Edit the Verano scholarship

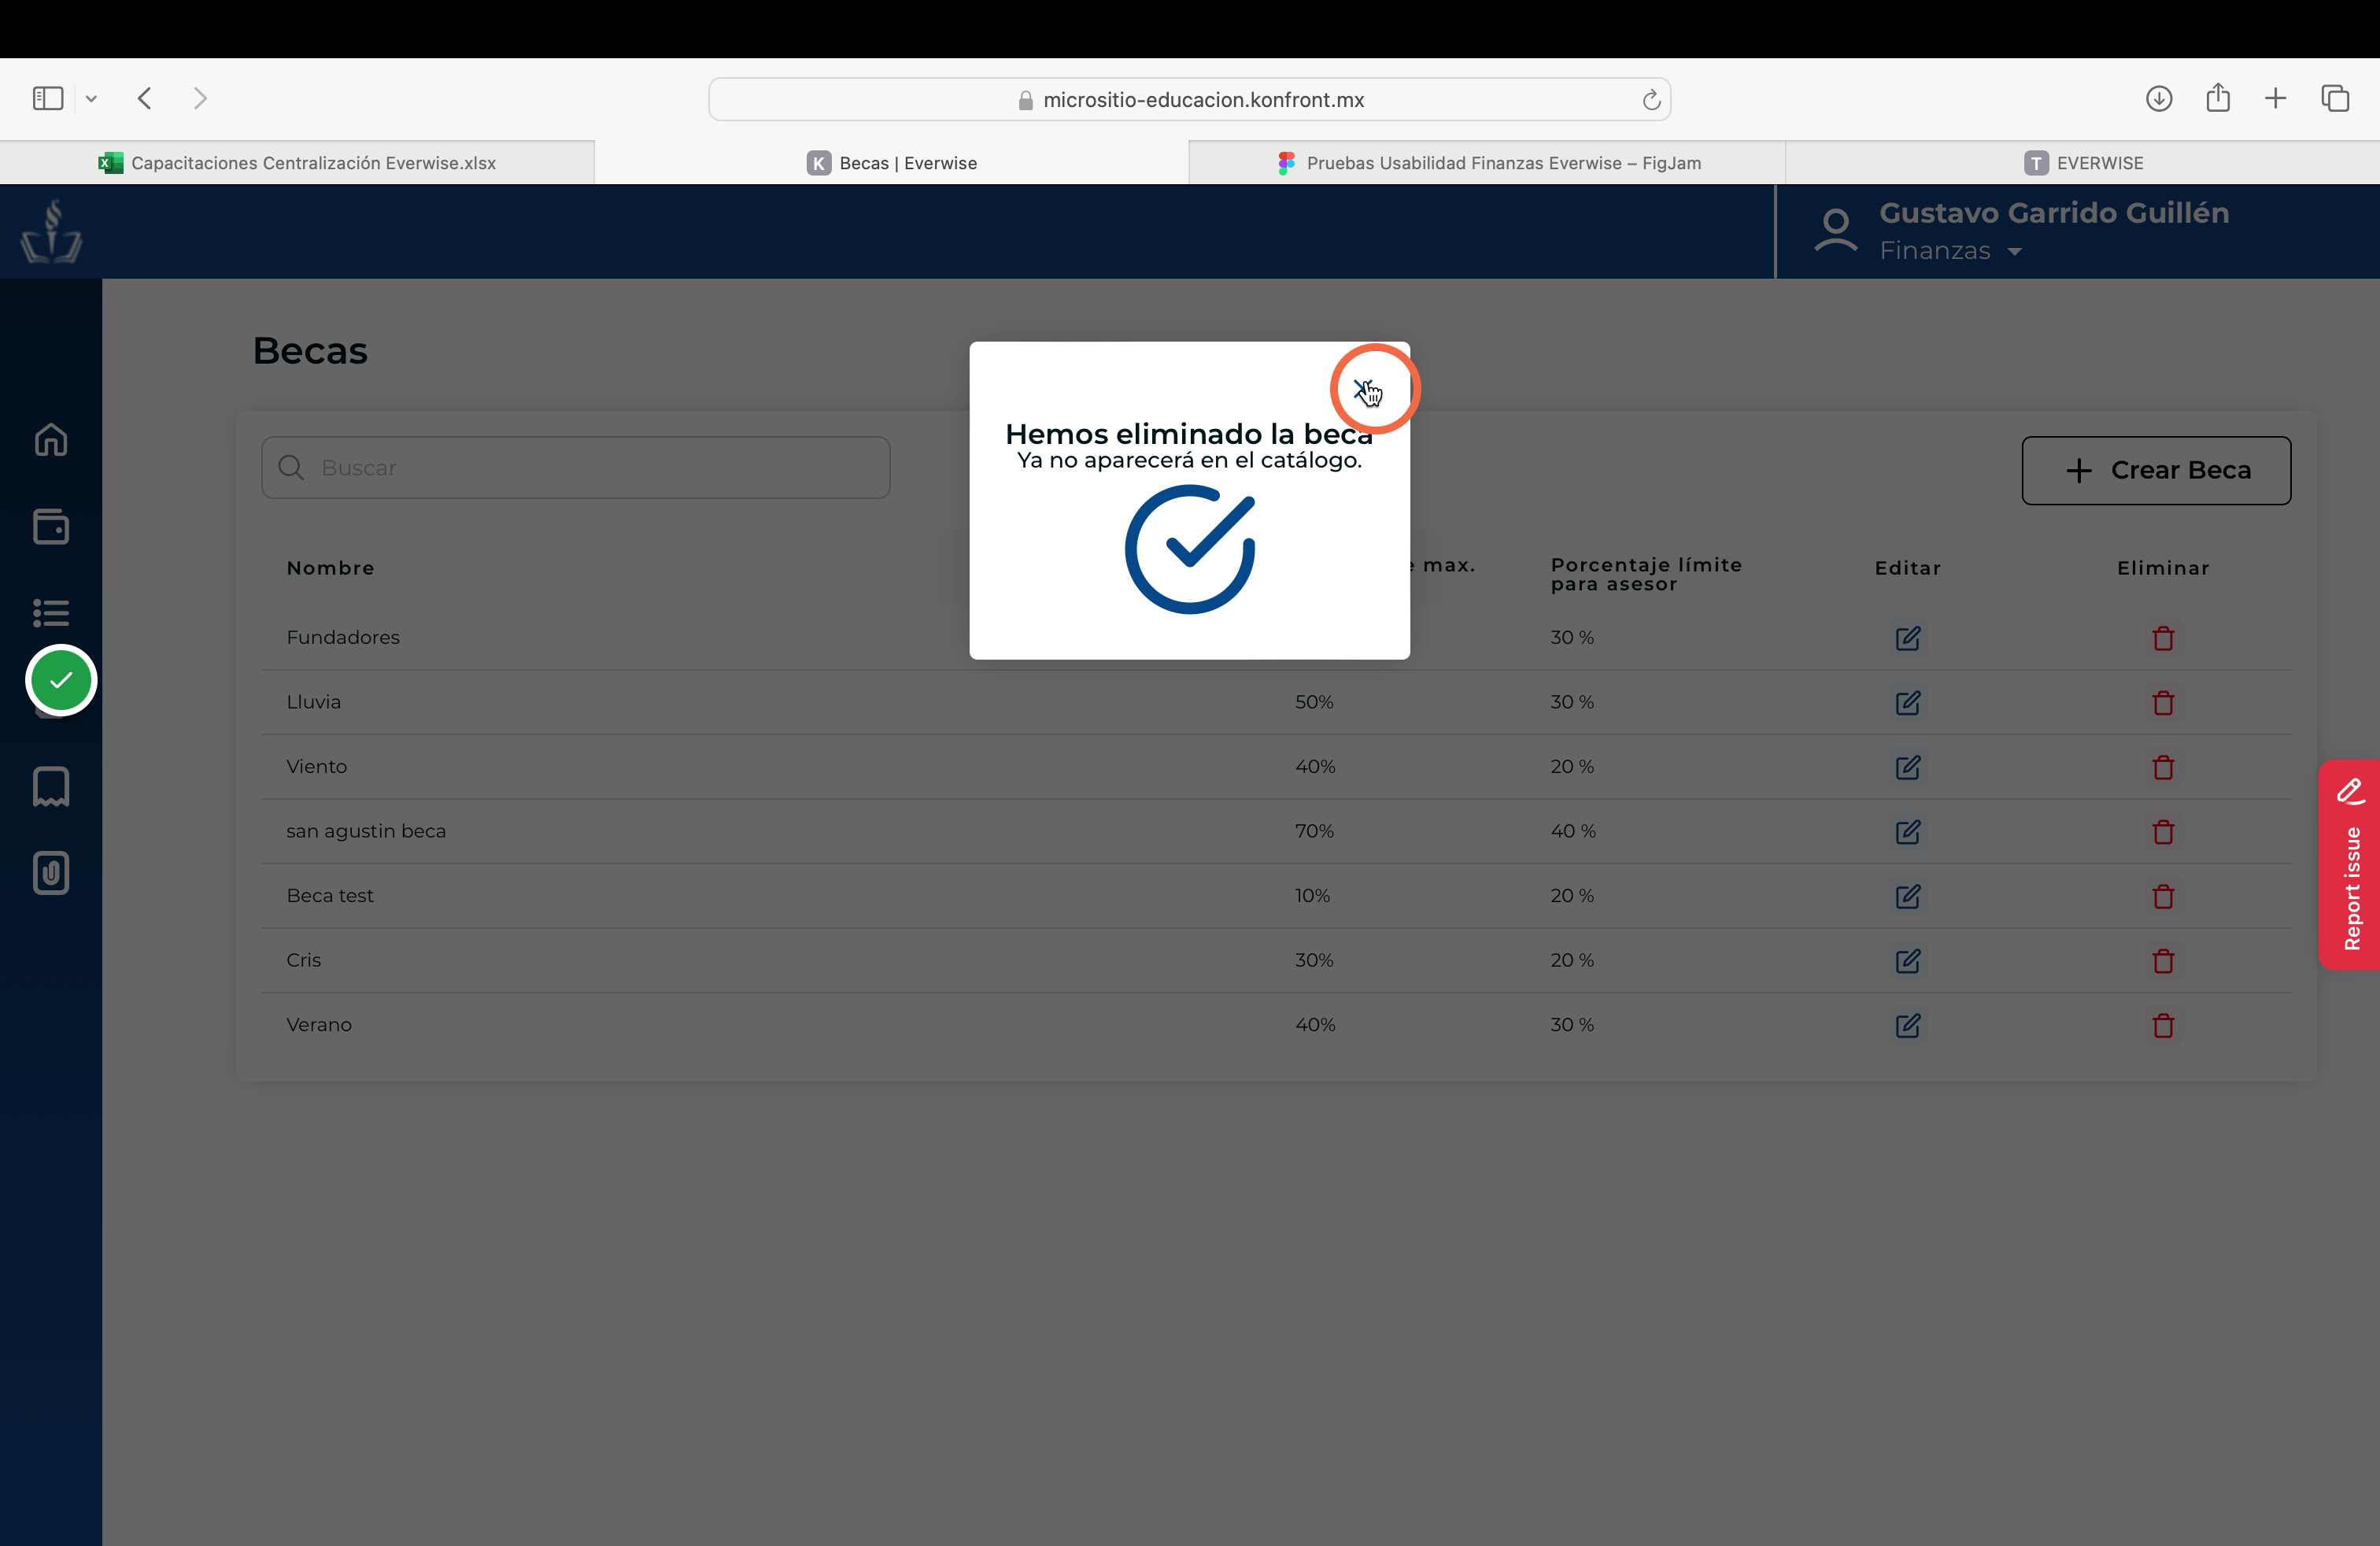(x=1907, y=1025)
